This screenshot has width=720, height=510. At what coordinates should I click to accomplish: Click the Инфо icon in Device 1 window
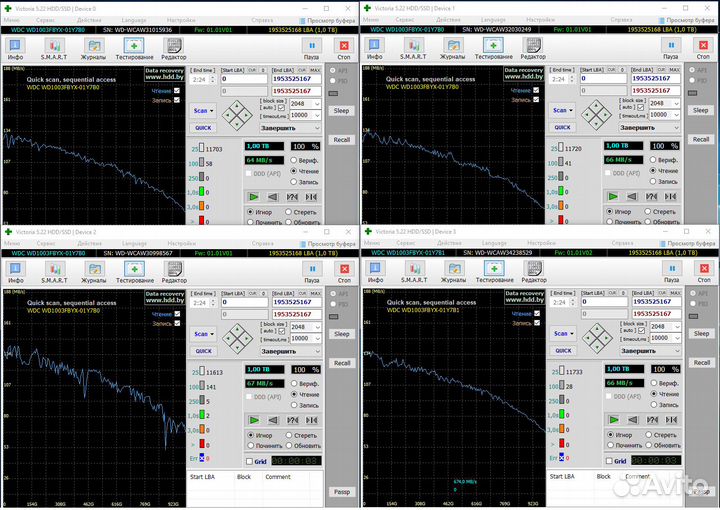coord(375,47)
